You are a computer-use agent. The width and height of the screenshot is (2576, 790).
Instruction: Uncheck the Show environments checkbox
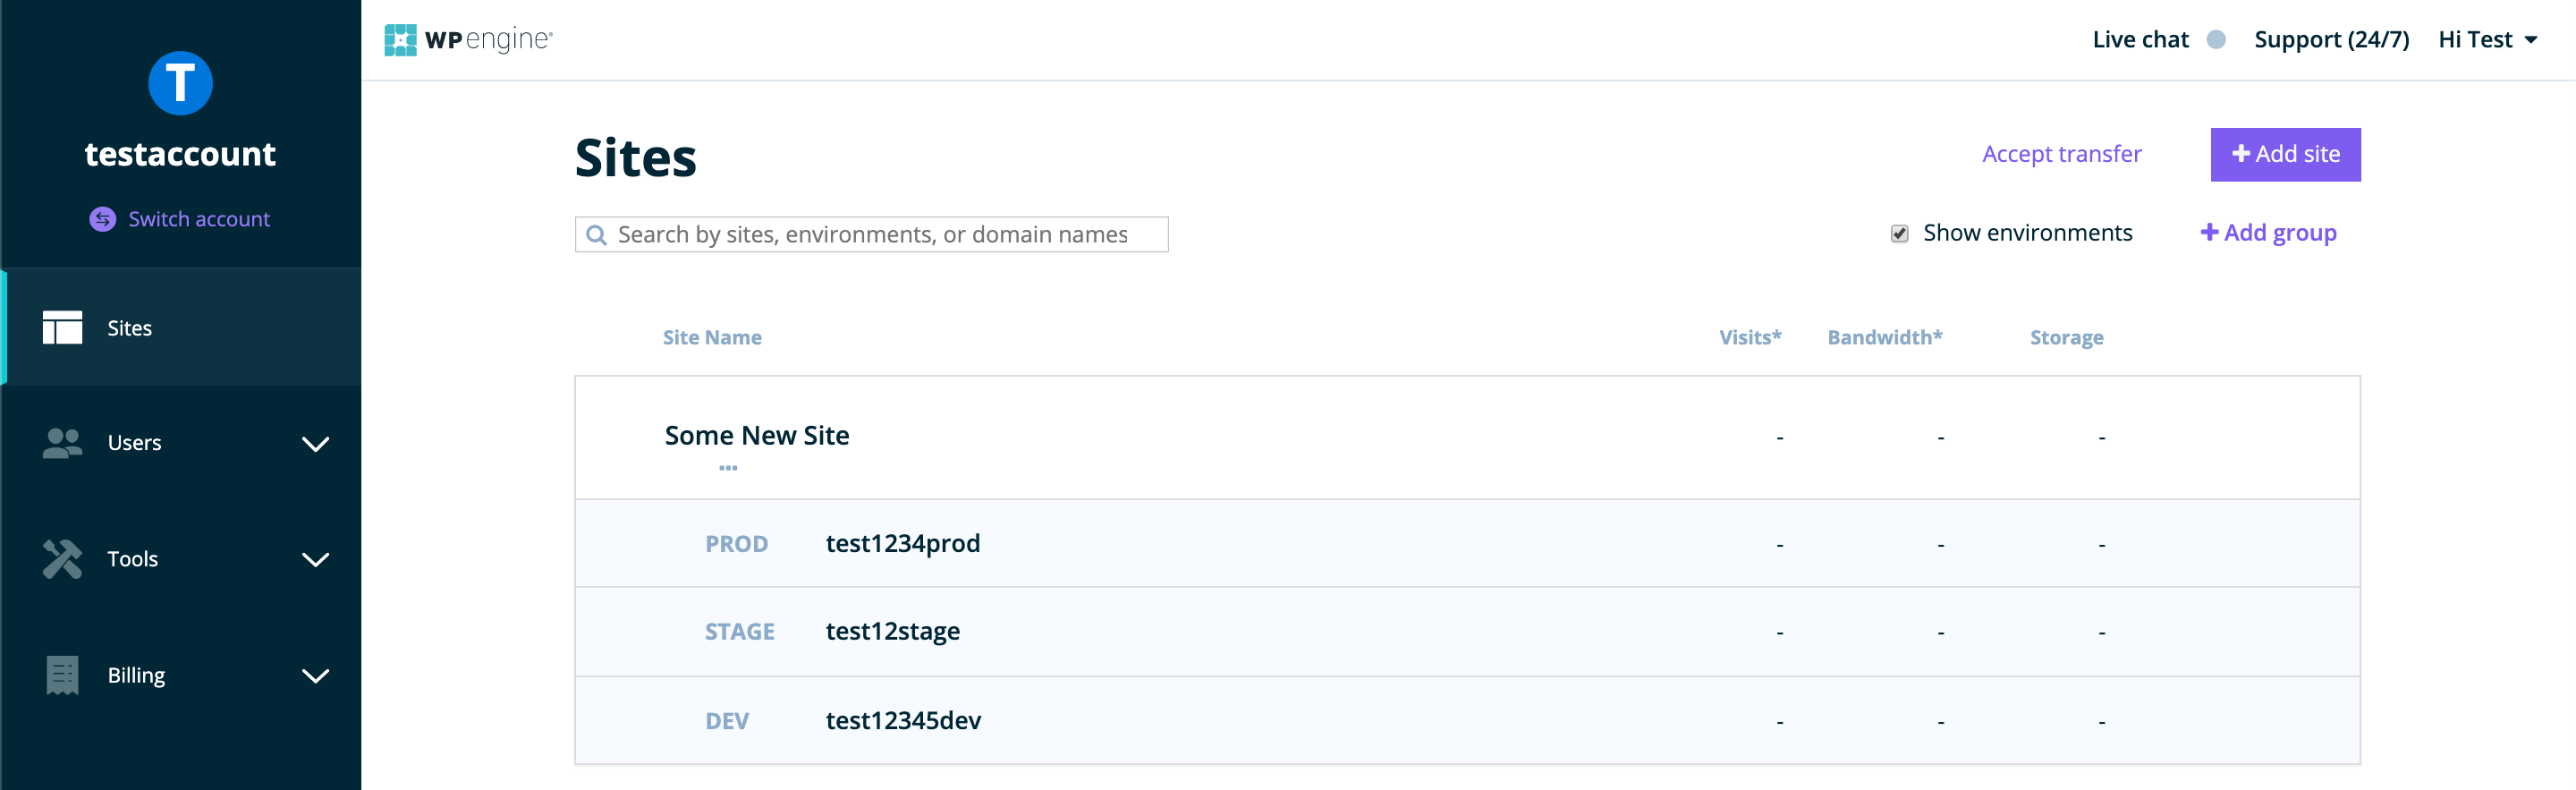(x=1899, y=234)
